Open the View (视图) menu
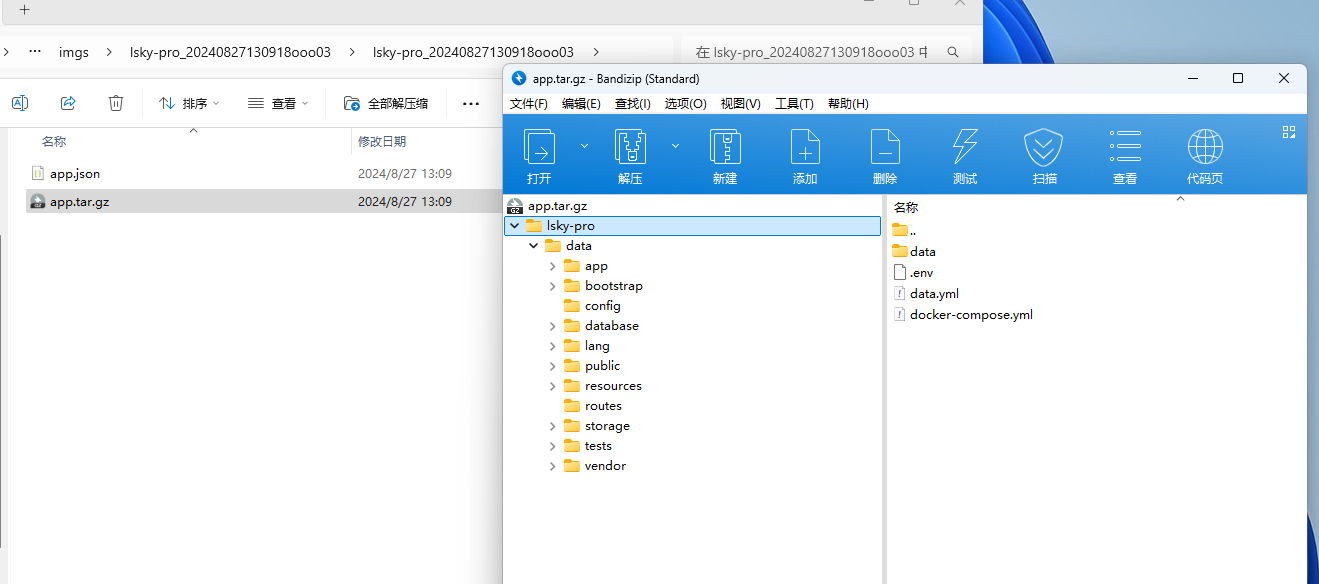Viewport: 1319px width, 584px height. (x=740, y=104)
